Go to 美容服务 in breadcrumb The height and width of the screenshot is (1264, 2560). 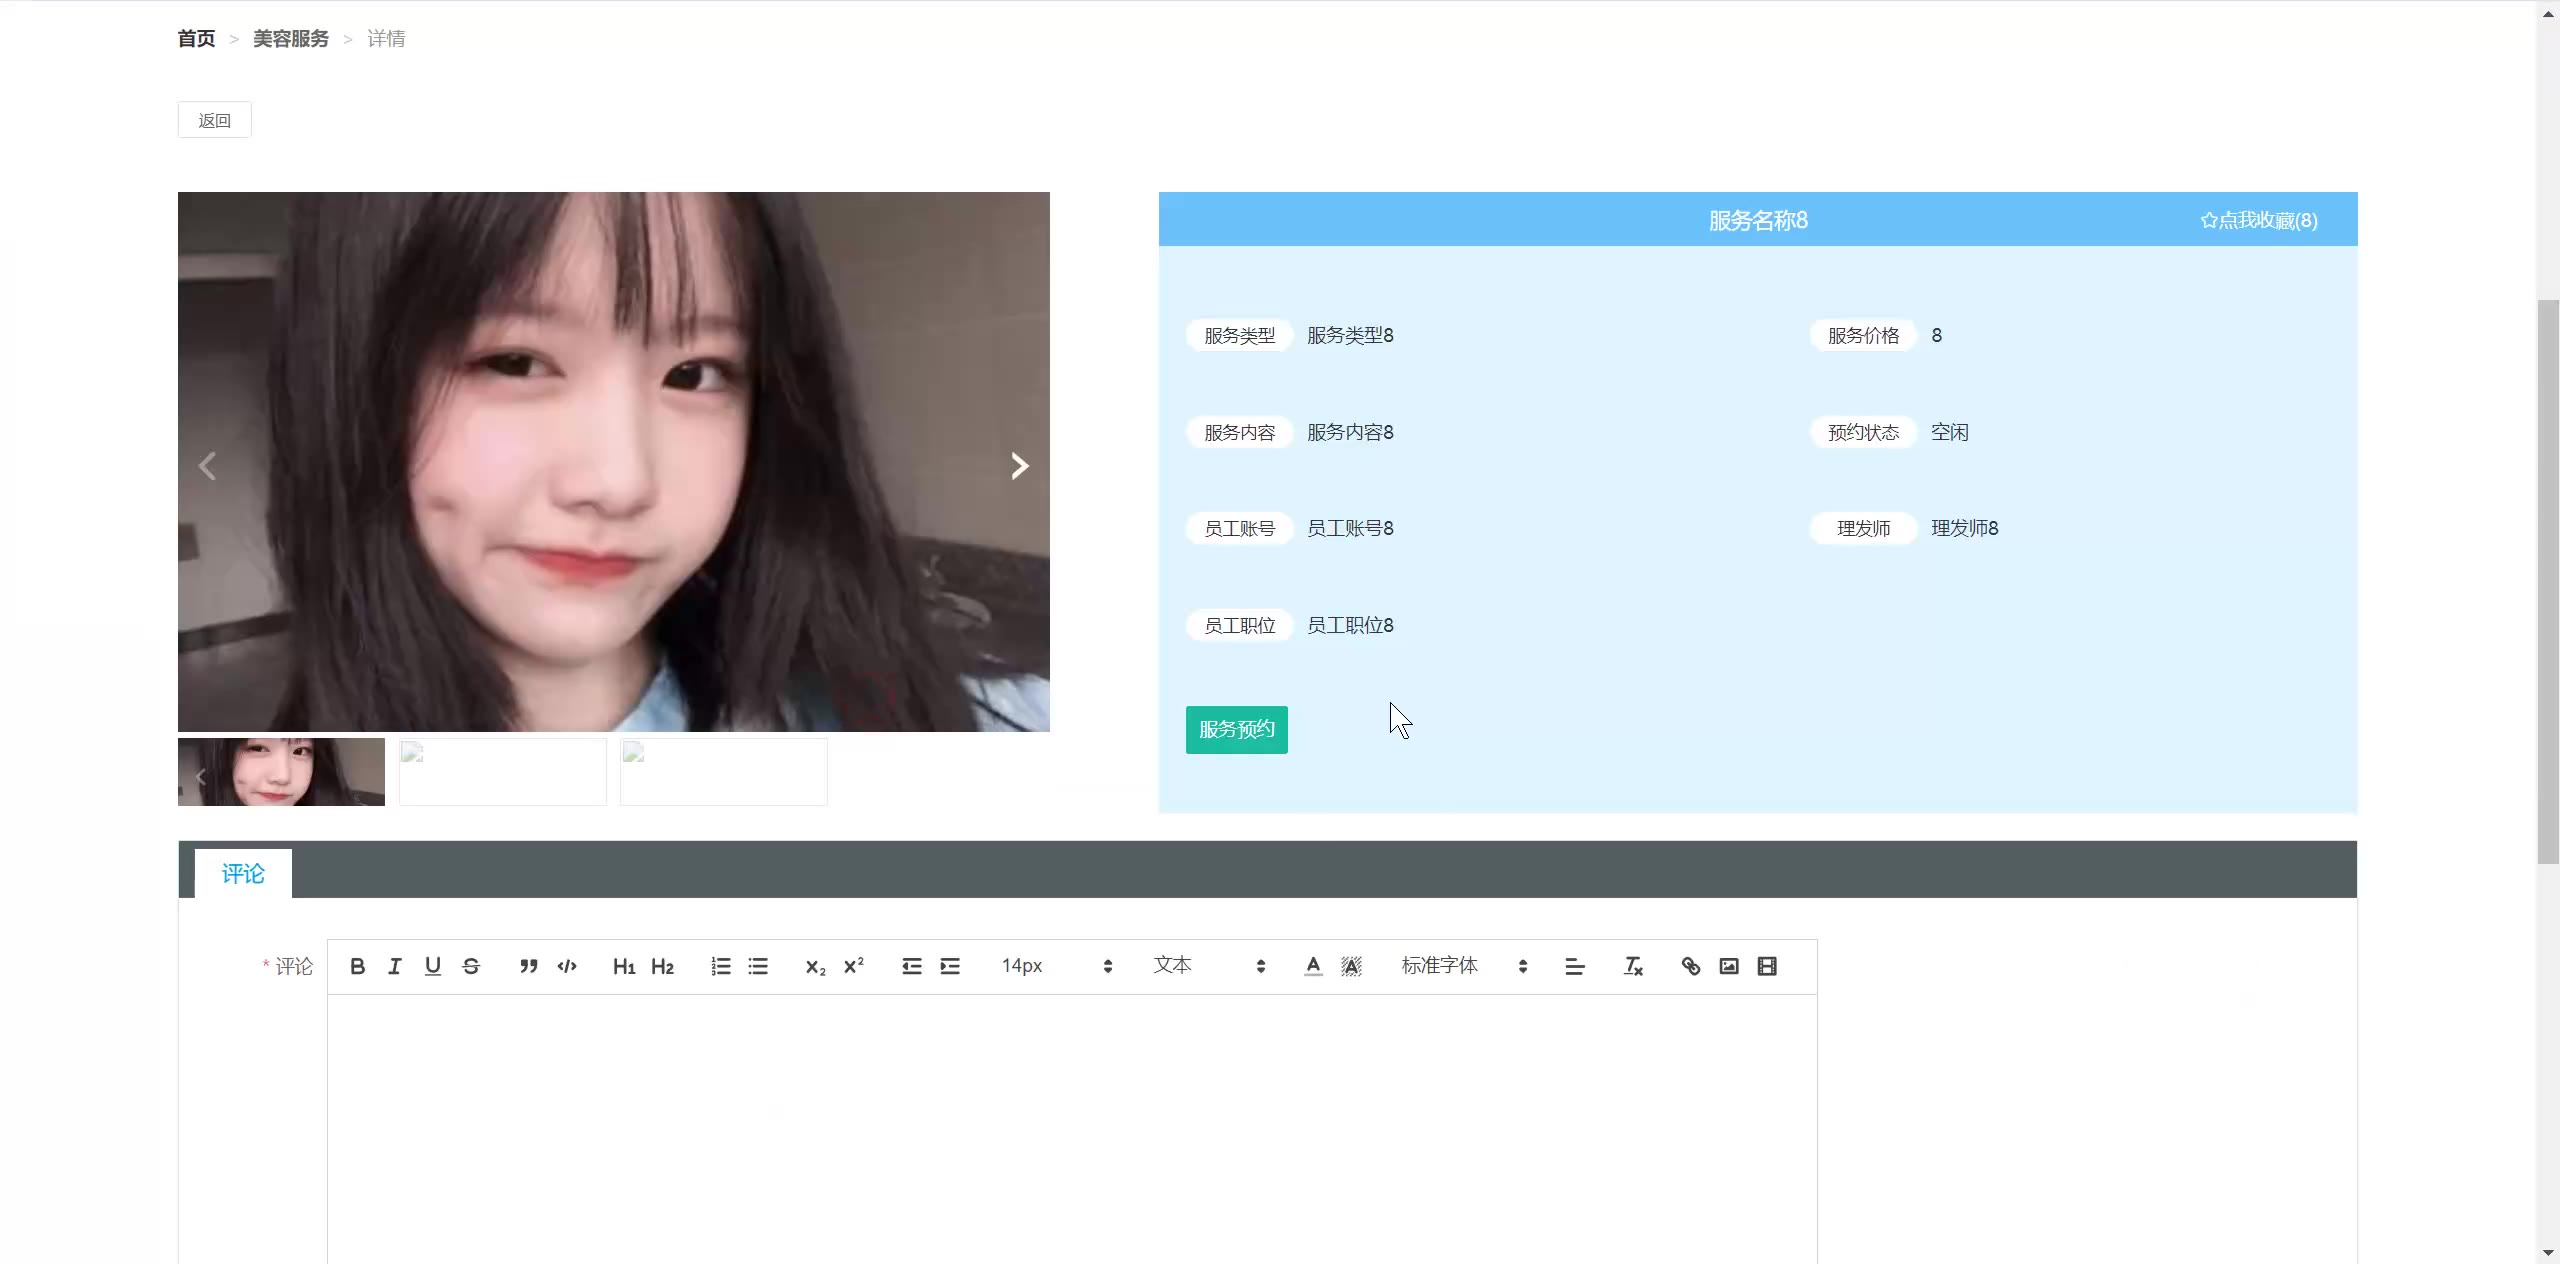290,39
